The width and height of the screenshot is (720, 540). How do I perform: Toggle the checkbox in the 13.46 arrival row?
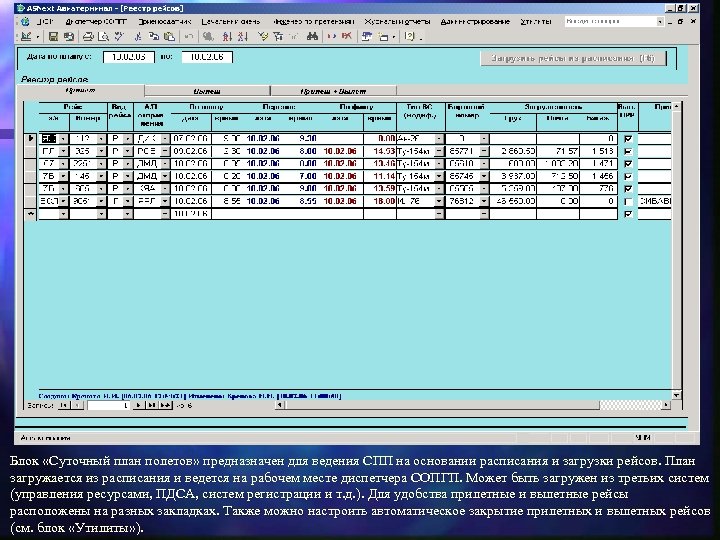(x=628, y=163)
